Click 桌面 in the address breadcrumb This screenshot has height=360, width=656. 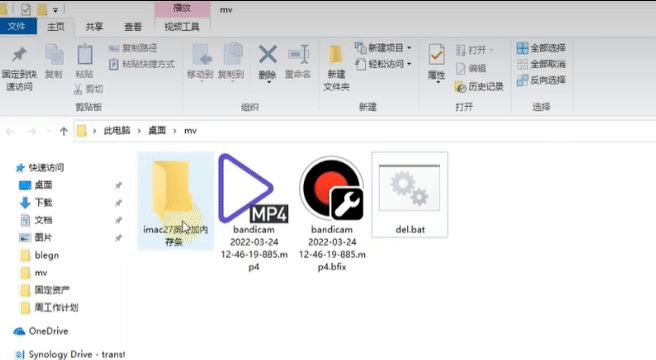coord(157,131)
